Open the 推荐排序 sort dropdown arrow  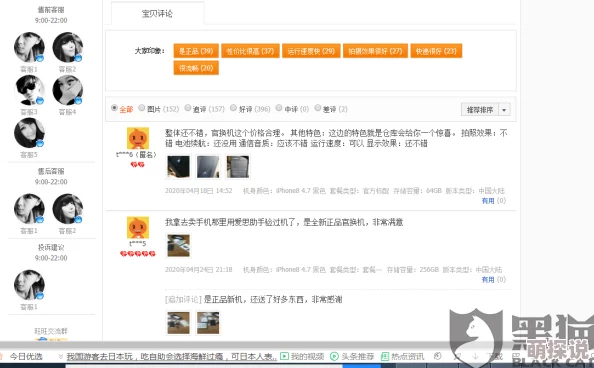pyautogui.click(x=504, y=110)
